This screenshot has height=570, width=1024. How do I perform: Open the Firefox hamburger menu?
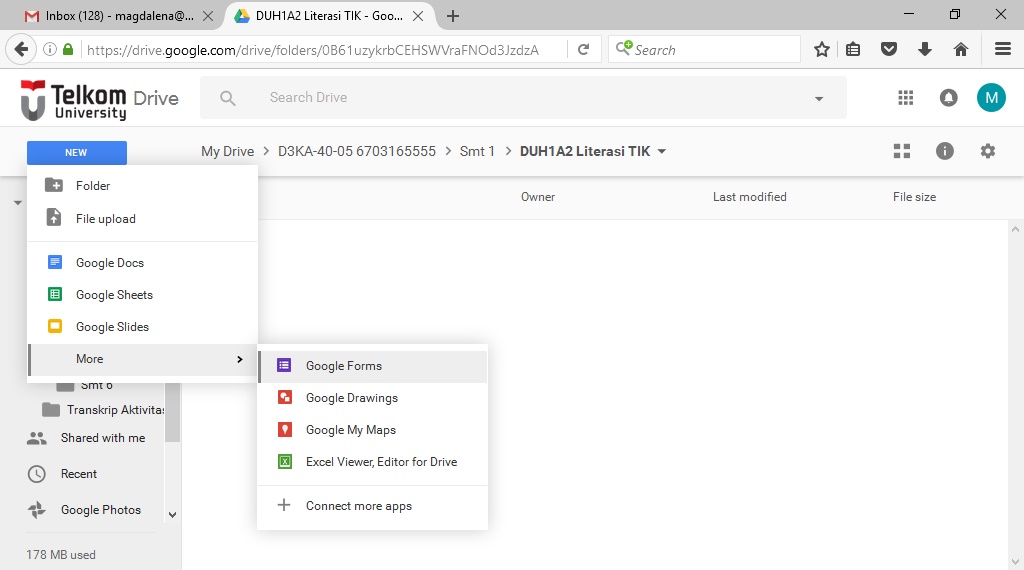(x=1002, y=49)
